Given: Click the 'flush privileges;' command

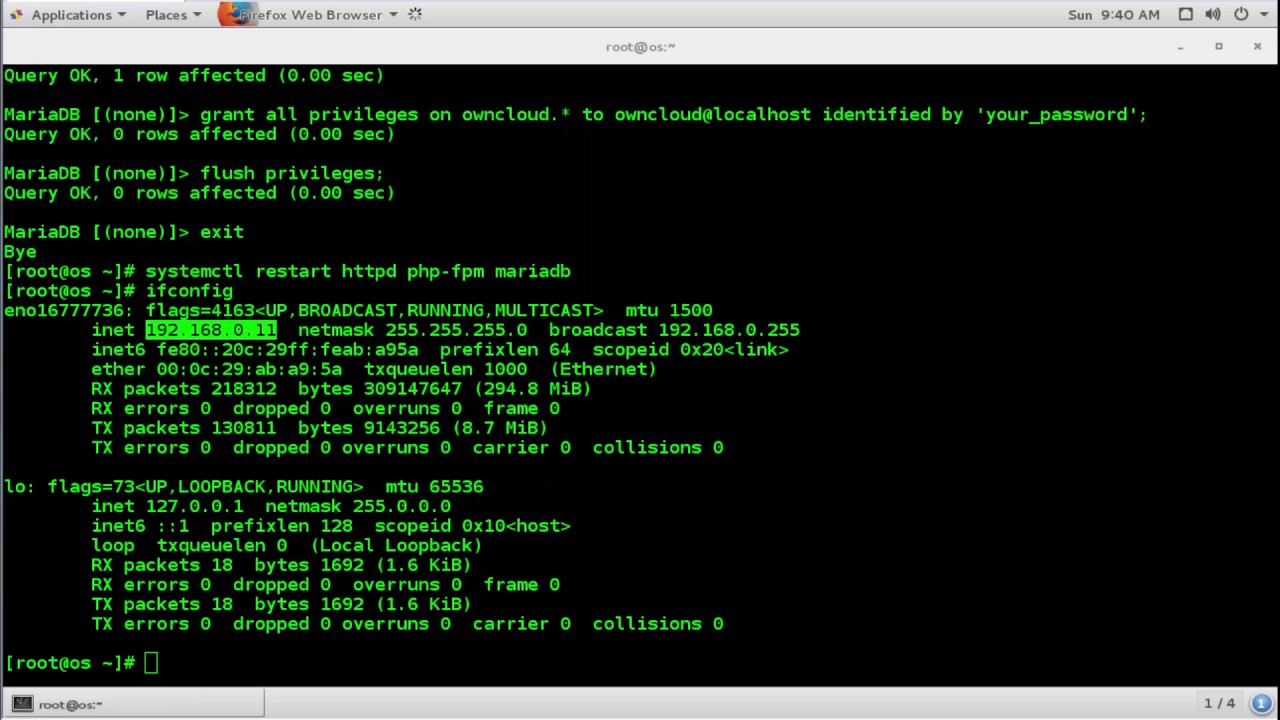Looking at the screenshot, I should (x=292, y=173).
